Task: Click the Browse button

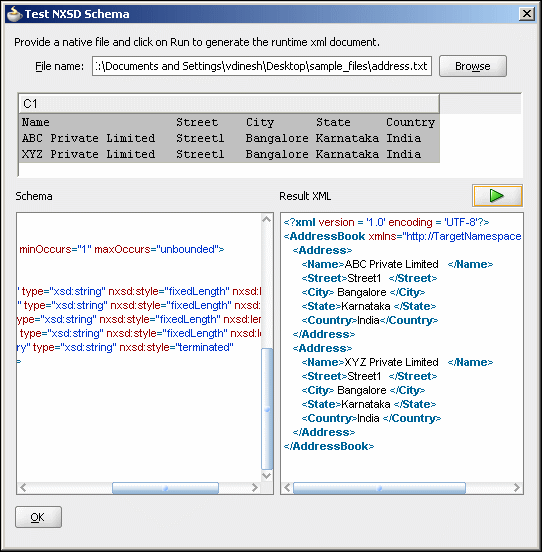Action: click(473, 66)
